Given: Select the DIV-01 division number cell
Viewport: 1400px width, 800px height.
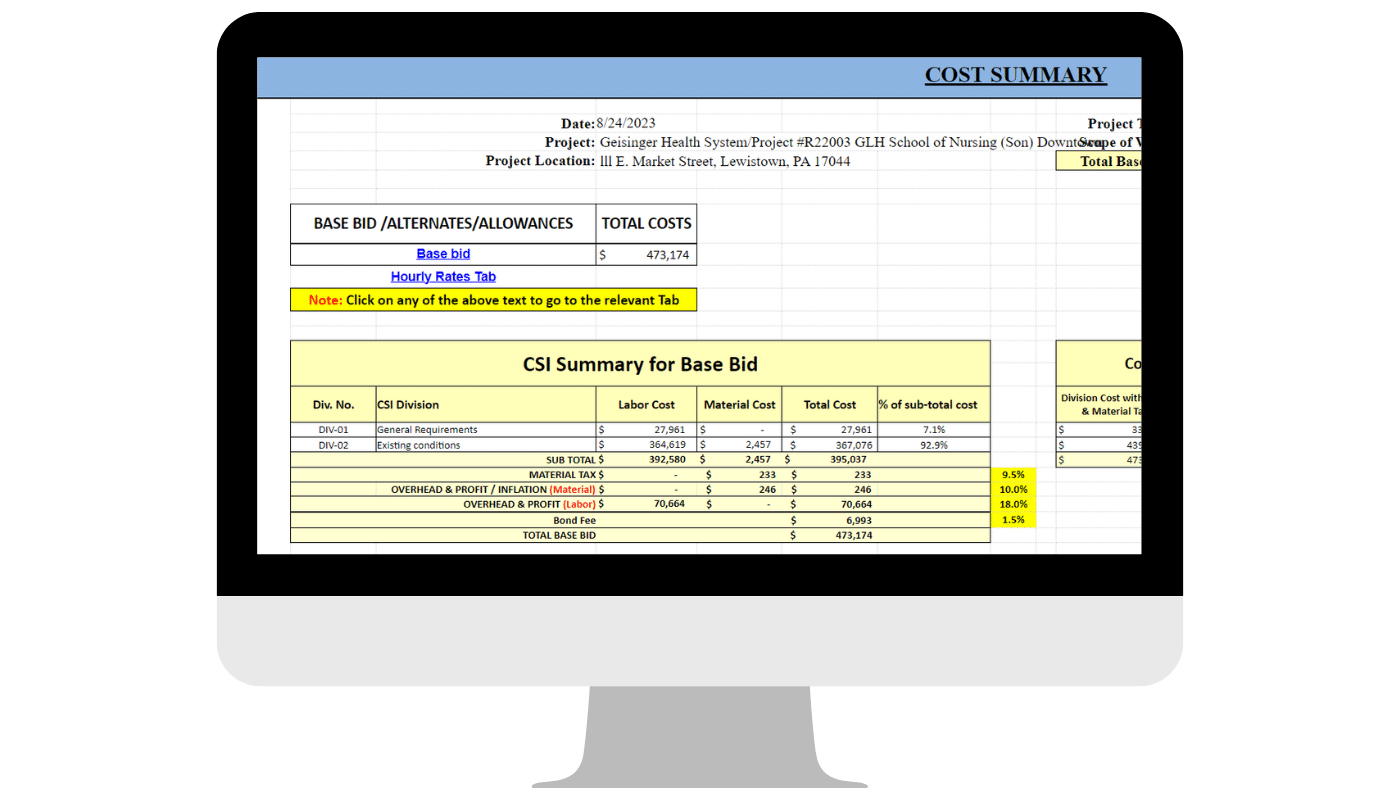Looking at the screenshot, I should 333,430.
